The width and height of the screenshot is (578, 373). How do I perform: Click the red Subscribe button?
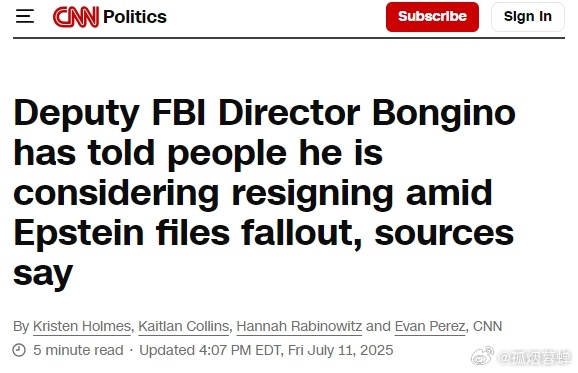click(x=432, y=17)
